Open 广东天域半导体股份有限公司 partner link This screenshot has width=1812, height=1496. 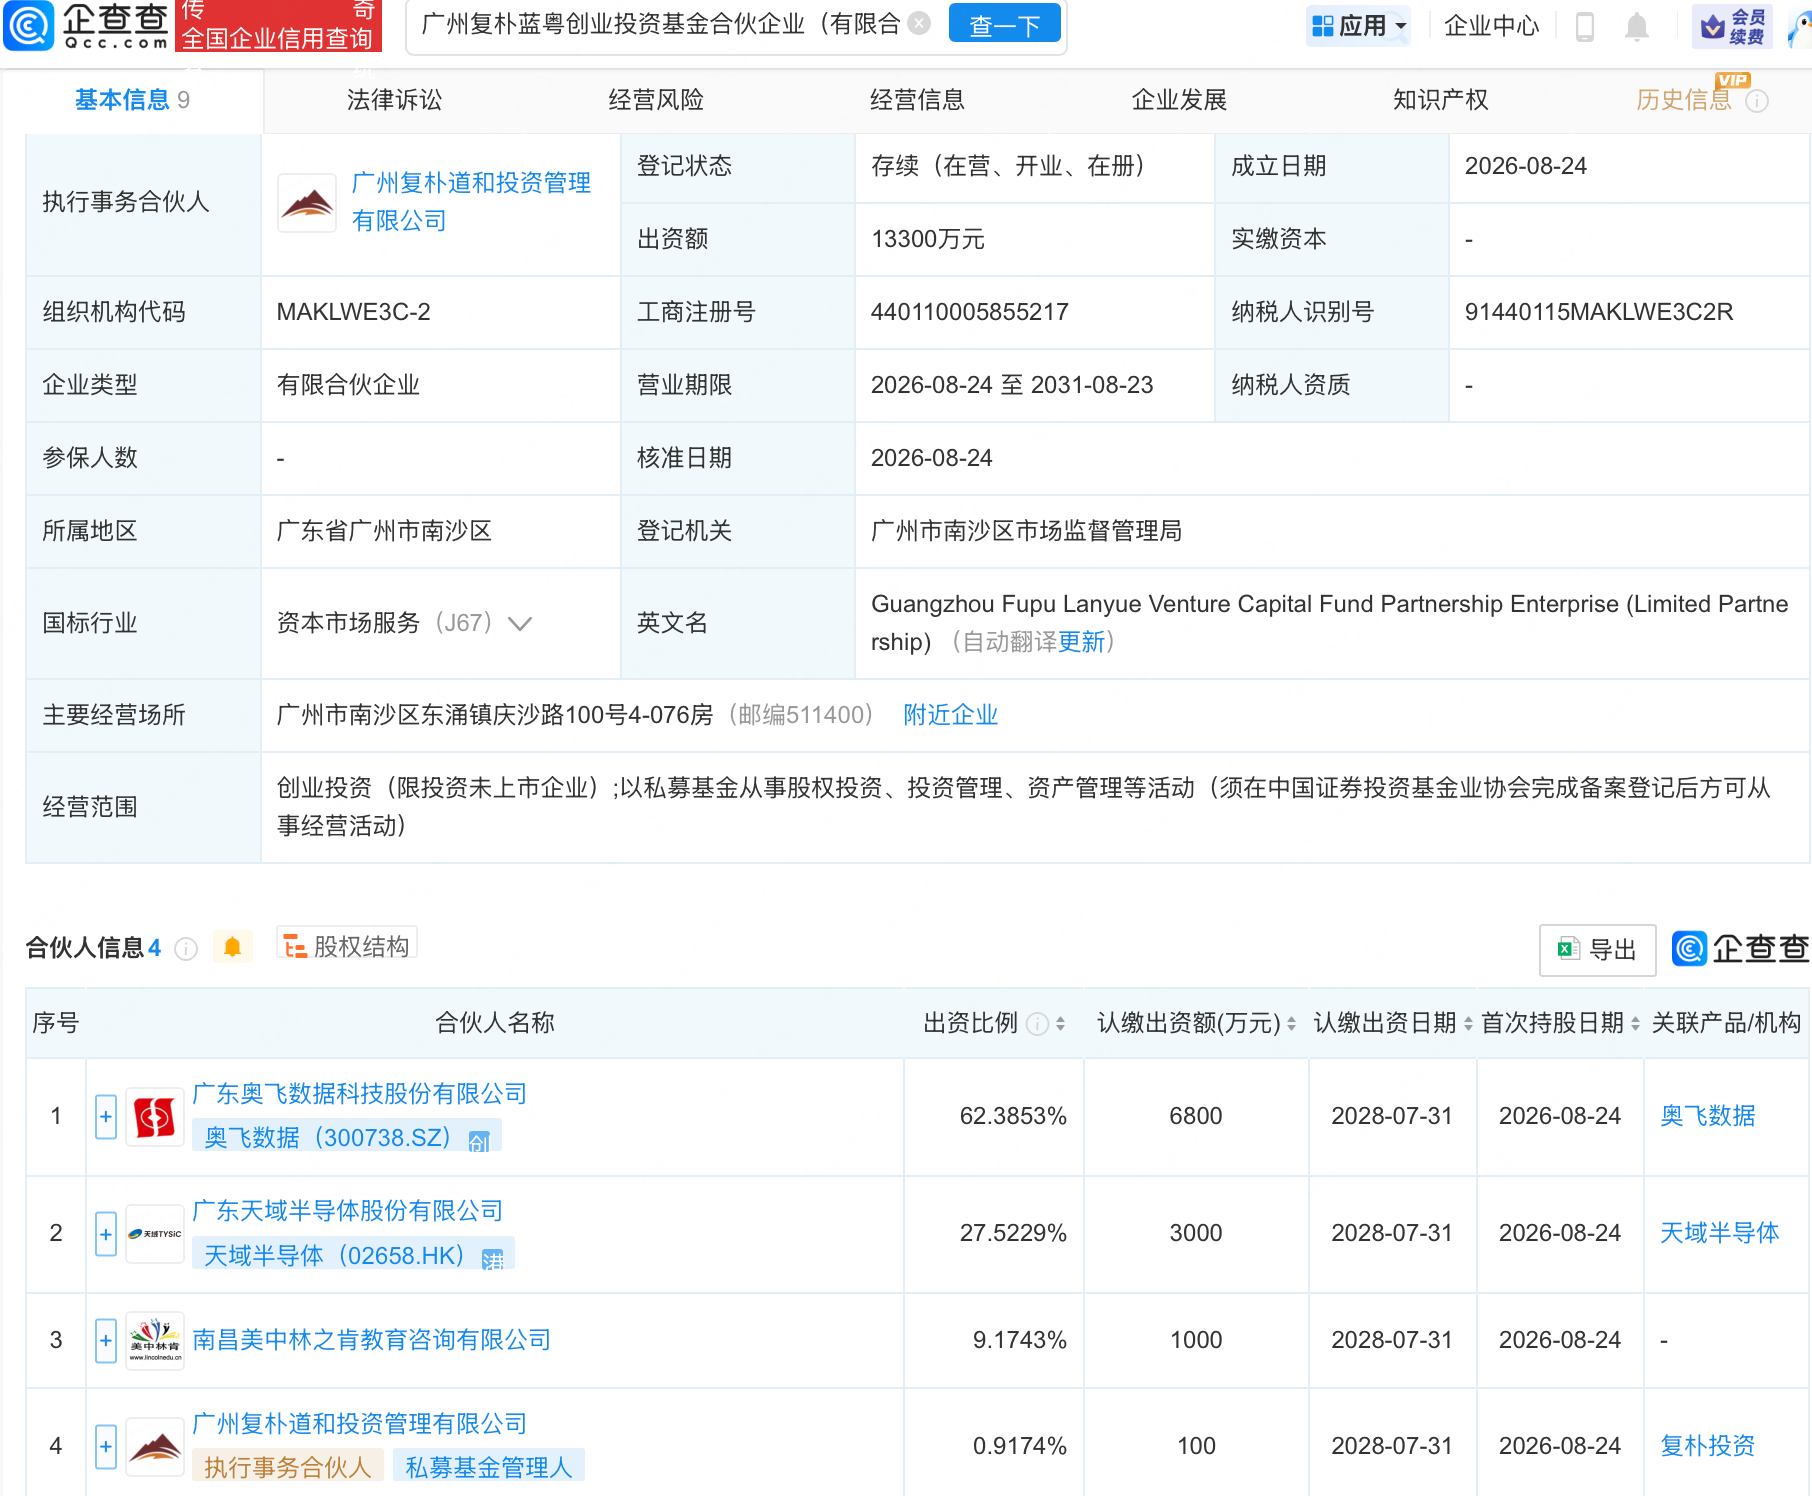click(348, 1211)
